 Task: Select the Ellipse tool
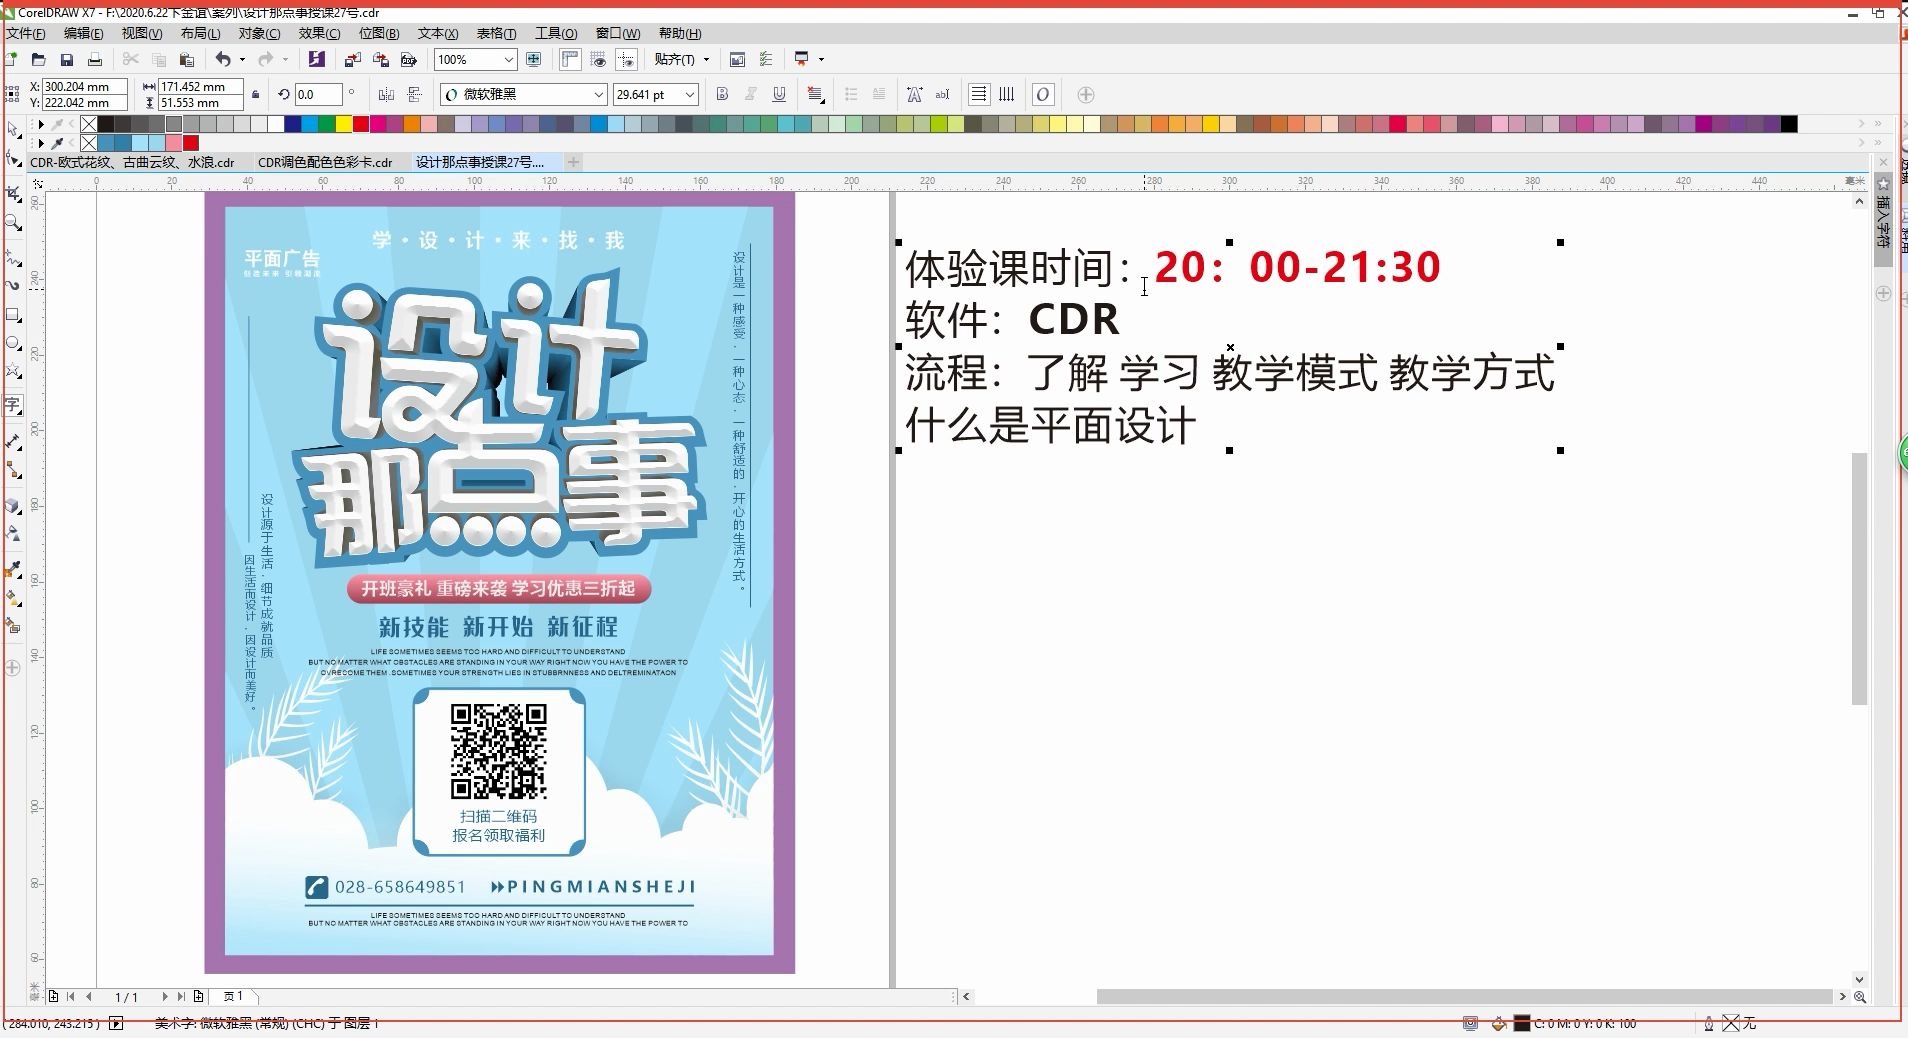click(13, 343)
